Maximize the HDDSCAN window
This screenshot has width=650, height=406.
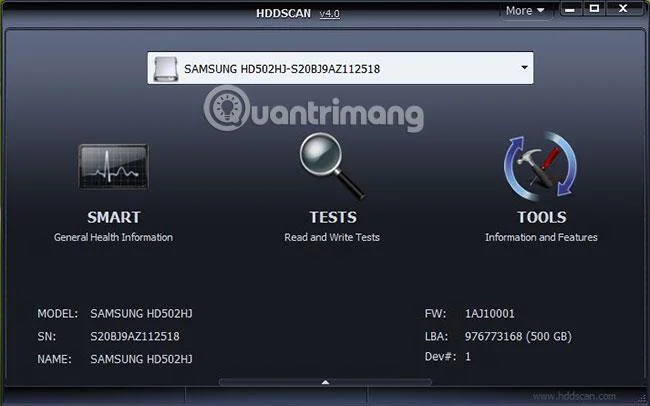[x=594, y=9]
